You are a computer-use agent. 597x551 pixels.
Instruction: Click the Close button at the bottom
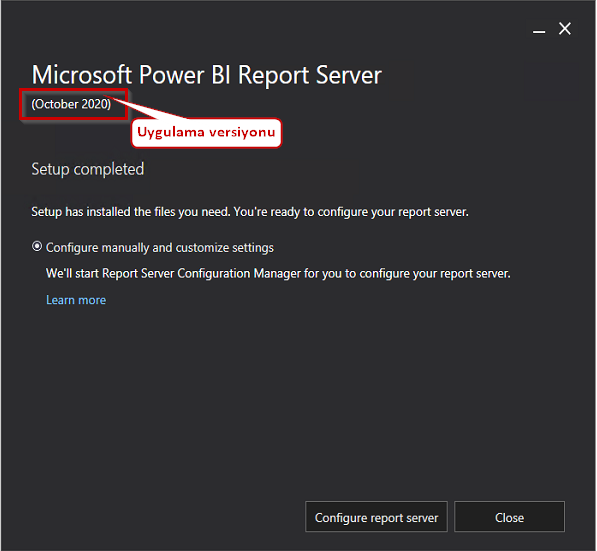(x=509, y=517)
